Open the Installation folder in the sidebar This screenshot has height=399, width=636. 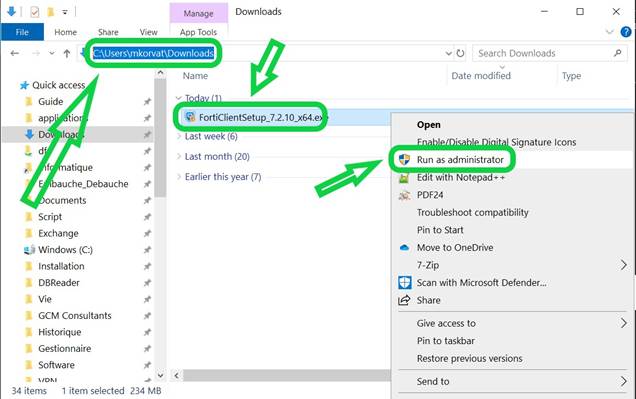coord(61,266)
